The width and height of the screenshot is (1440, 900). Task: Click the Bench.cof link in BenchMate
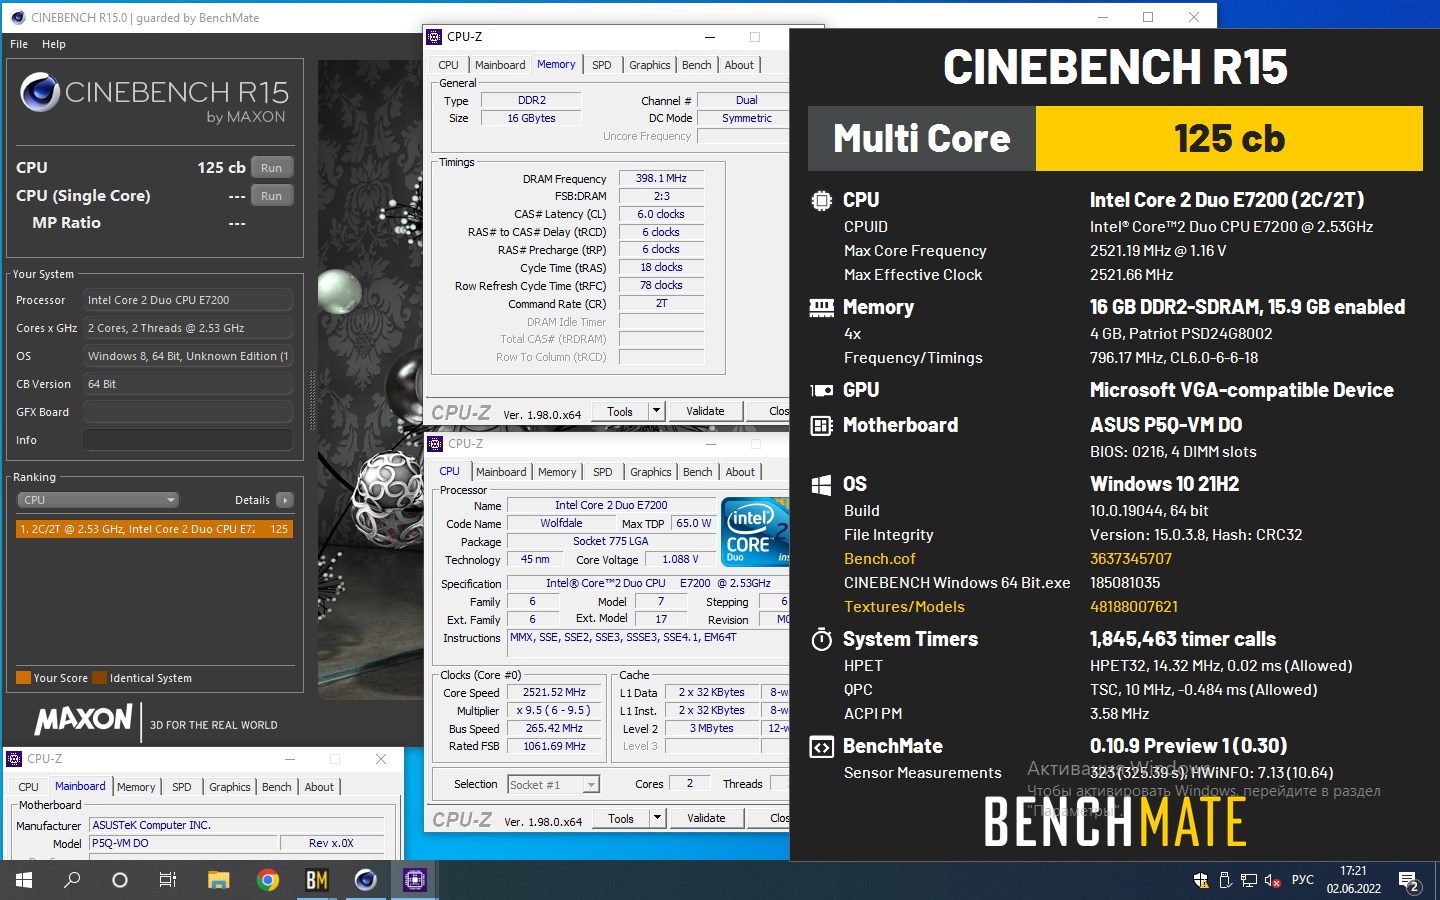880,559
